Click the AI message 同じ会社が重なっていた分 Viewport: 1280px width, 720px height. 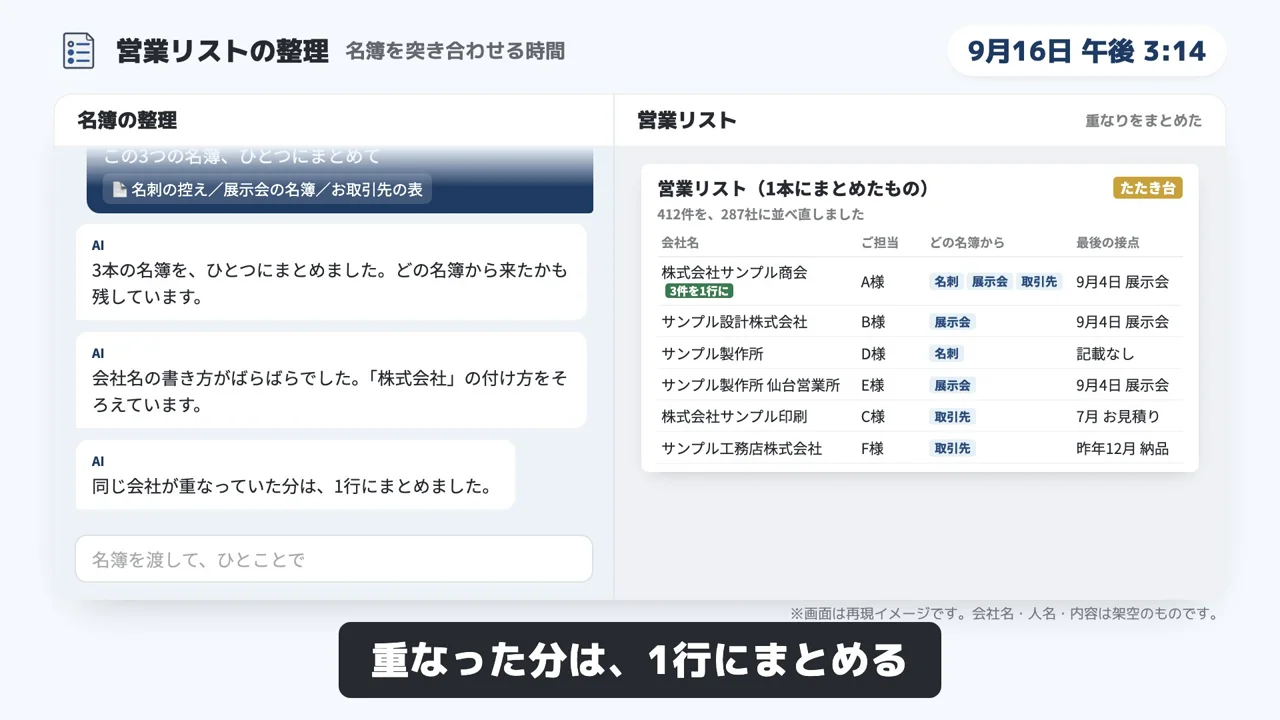point(295,475)
